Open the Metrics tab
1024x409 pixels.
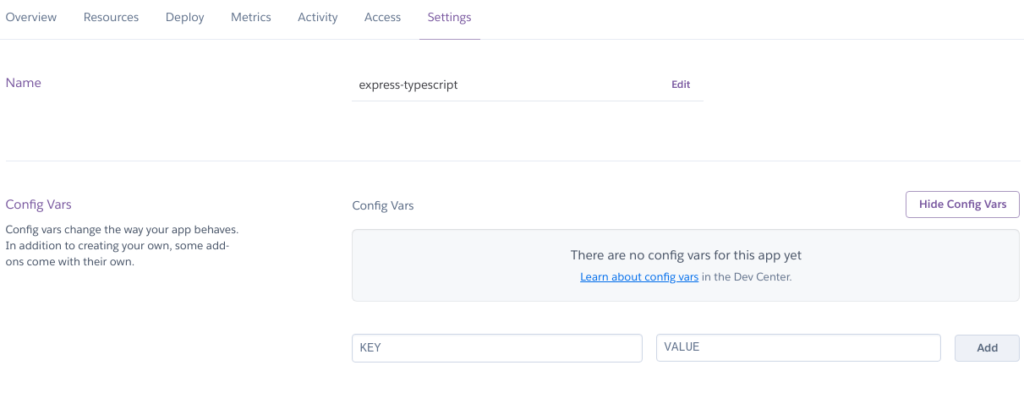point(250,18)
